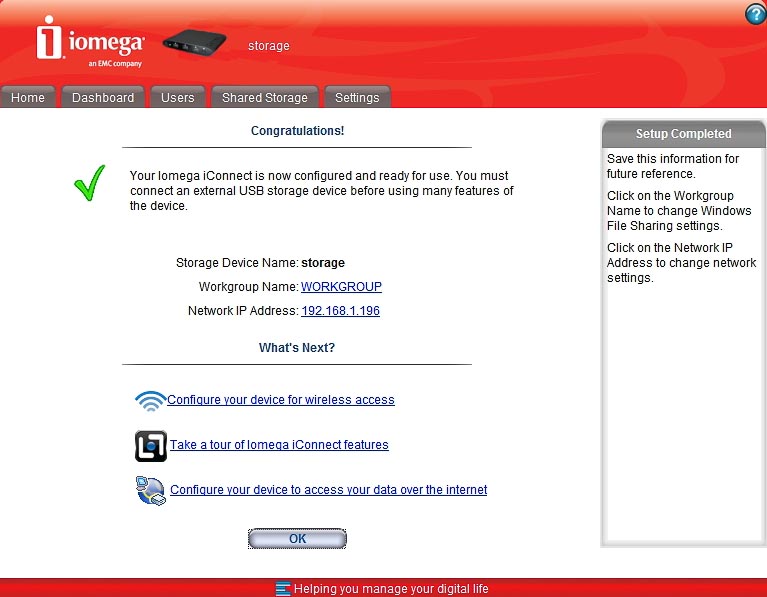This screenshot has height=597, width=767.
Task: Go to the Home tab
Action: 28,97
